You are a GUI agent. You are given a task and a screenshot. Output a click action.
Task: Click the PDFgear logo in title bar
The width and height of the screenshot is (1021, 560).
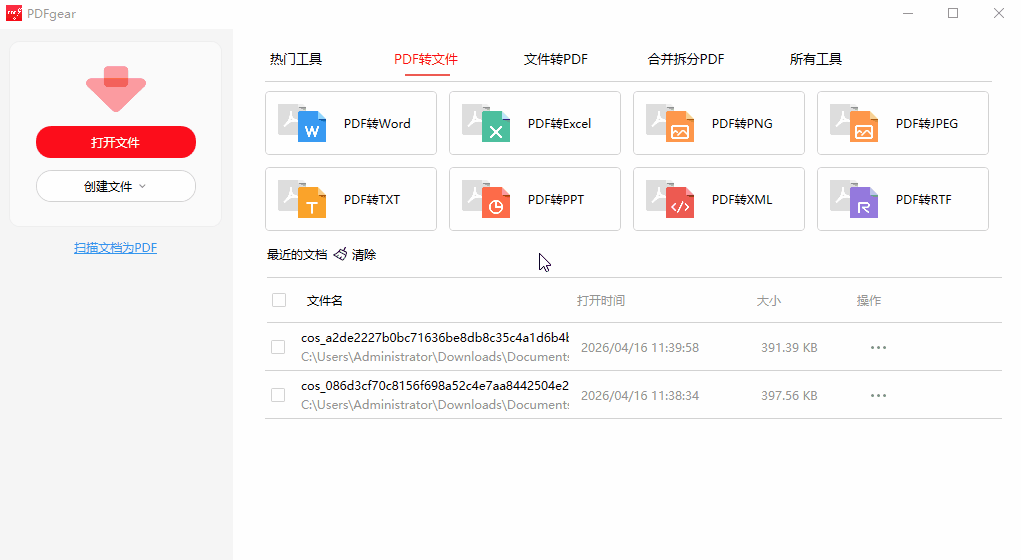coord(14,13)
